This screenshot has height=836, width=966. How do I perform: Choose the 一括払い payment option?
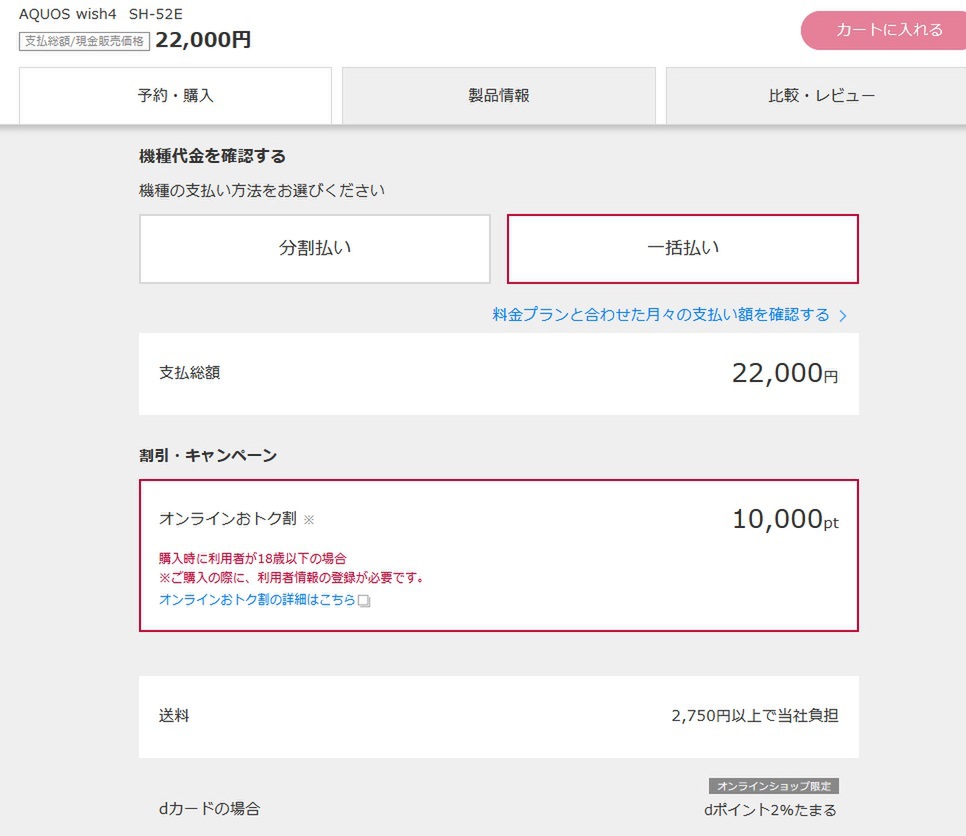[x=683, y=249]
